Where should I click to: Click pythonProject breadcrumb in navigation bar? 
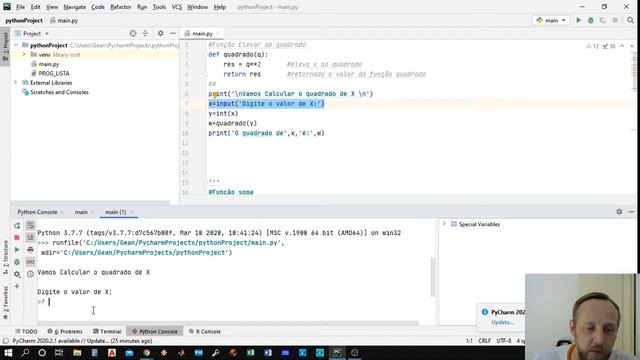pyautogui.click(x=24, y=20)
